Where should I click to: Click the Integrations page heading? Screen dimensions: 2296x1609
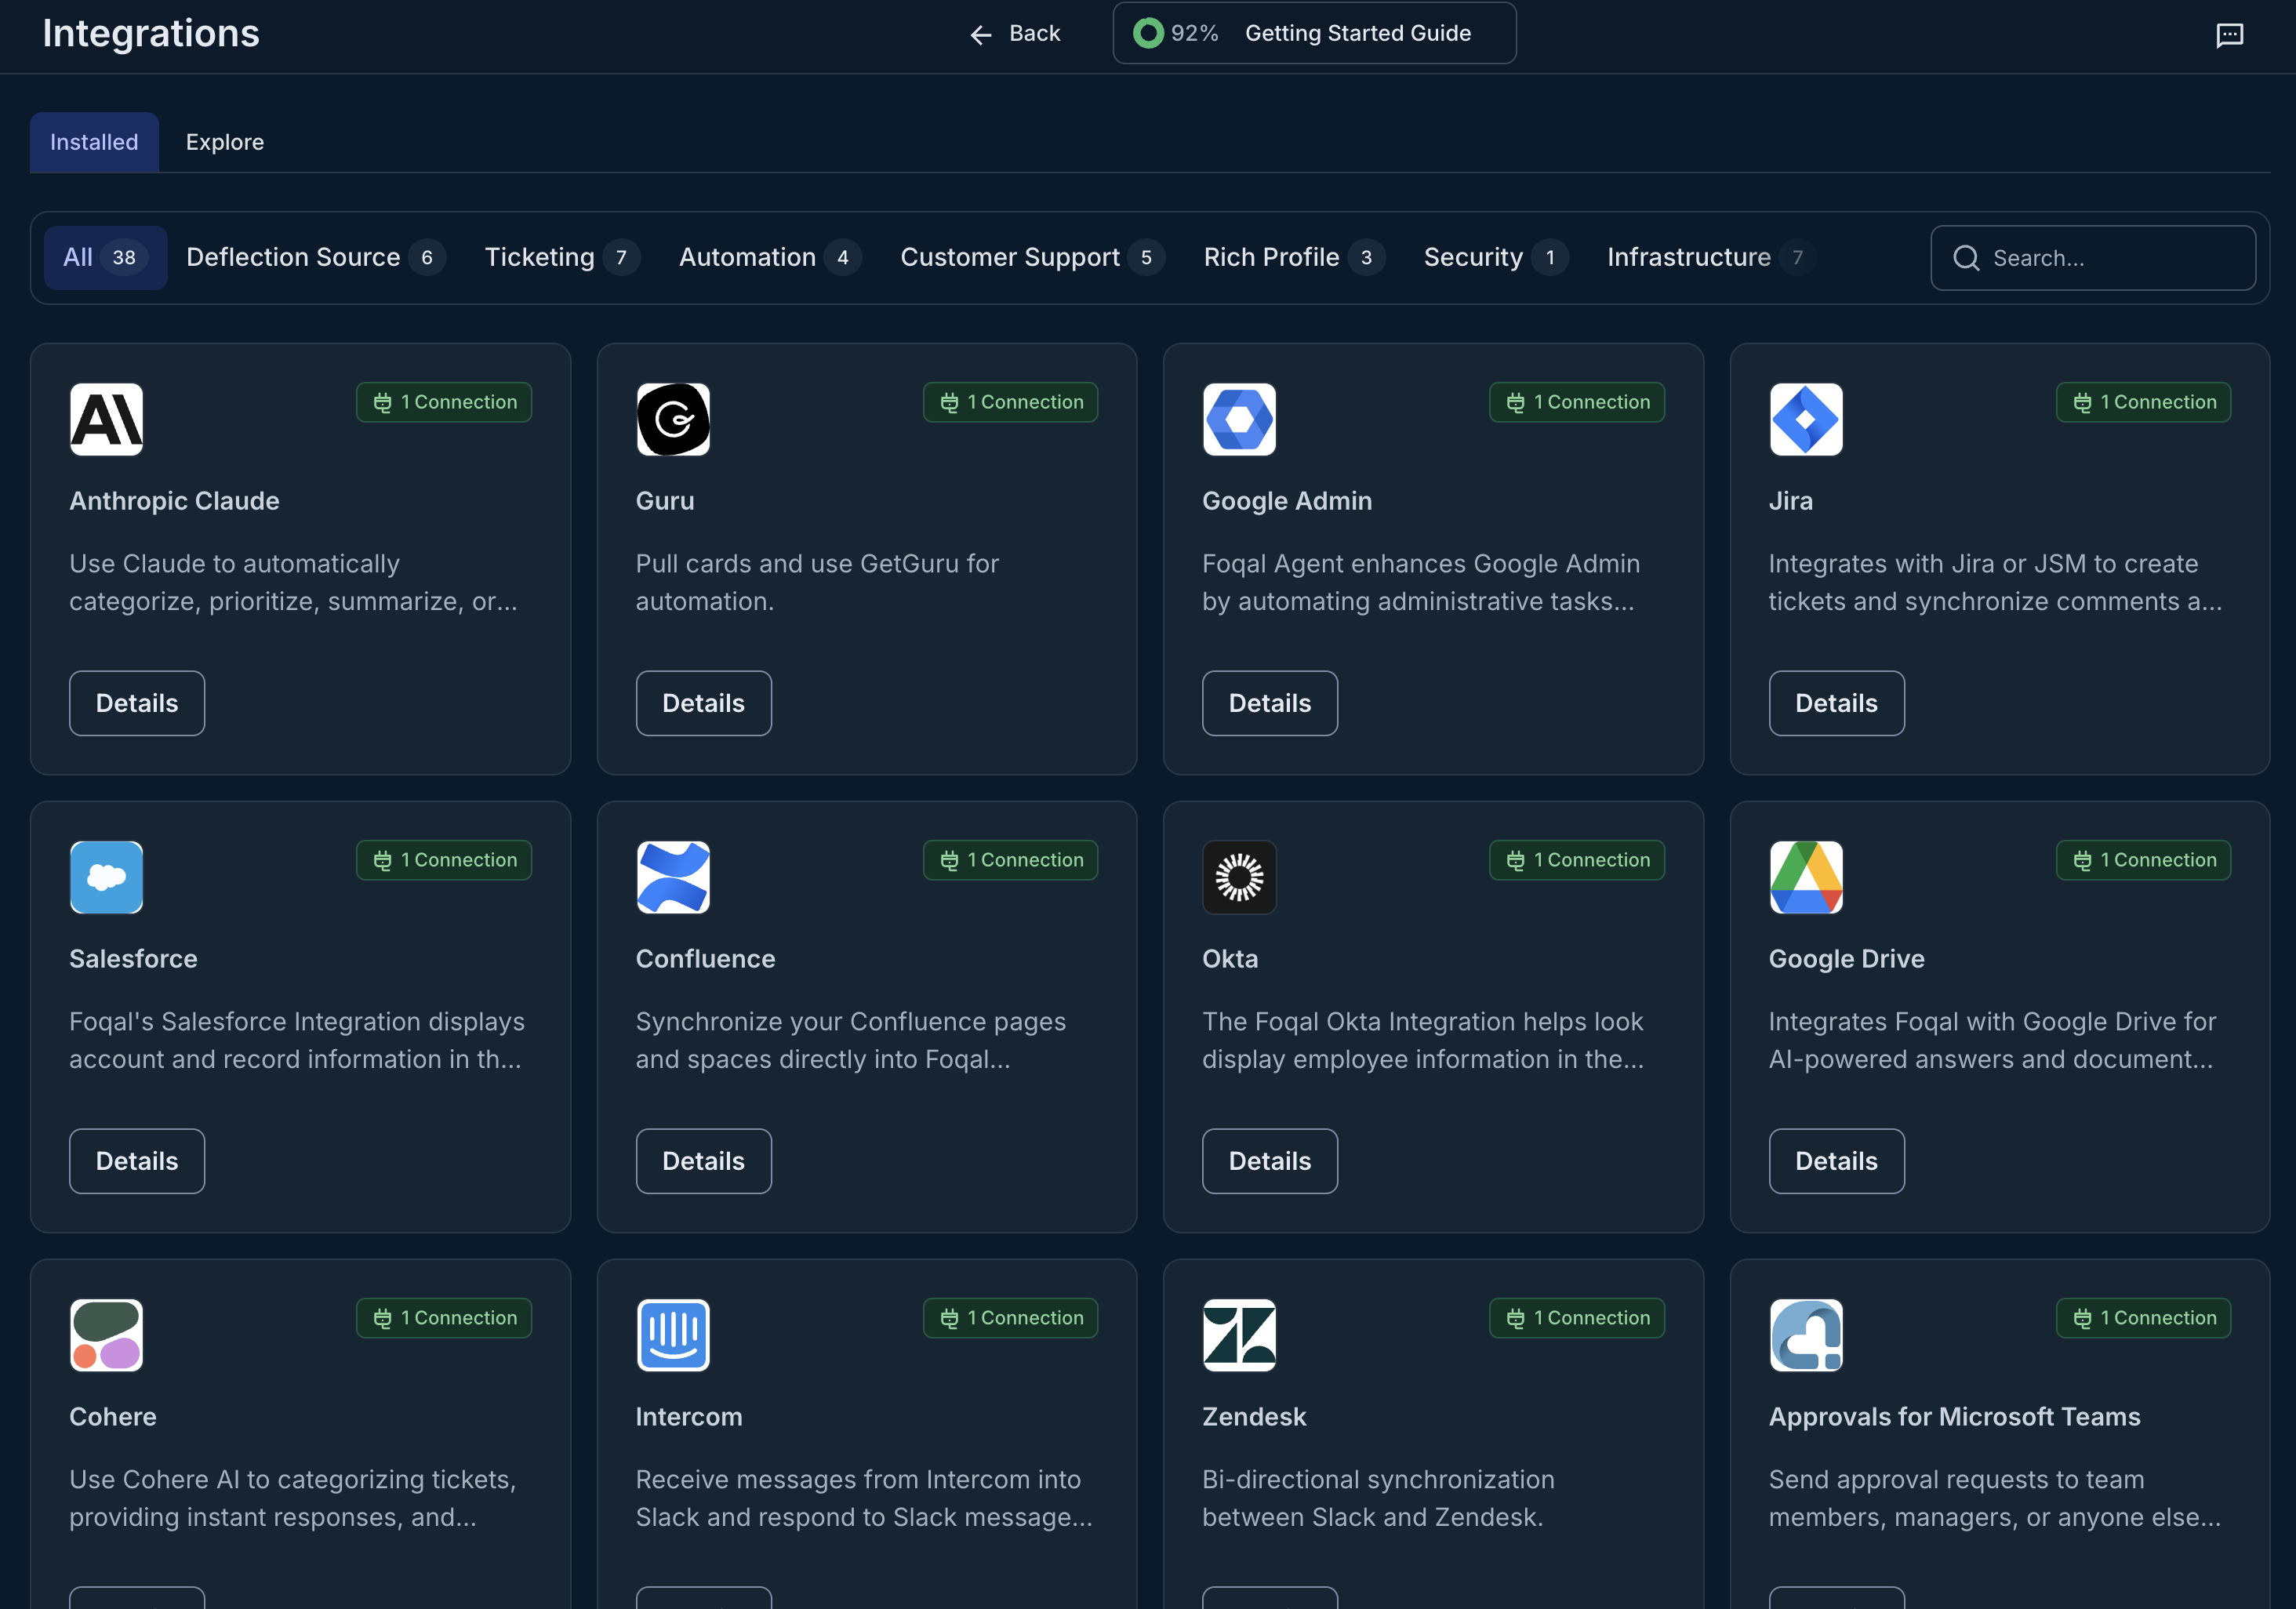pyautogui.click(x=151, y=34)
